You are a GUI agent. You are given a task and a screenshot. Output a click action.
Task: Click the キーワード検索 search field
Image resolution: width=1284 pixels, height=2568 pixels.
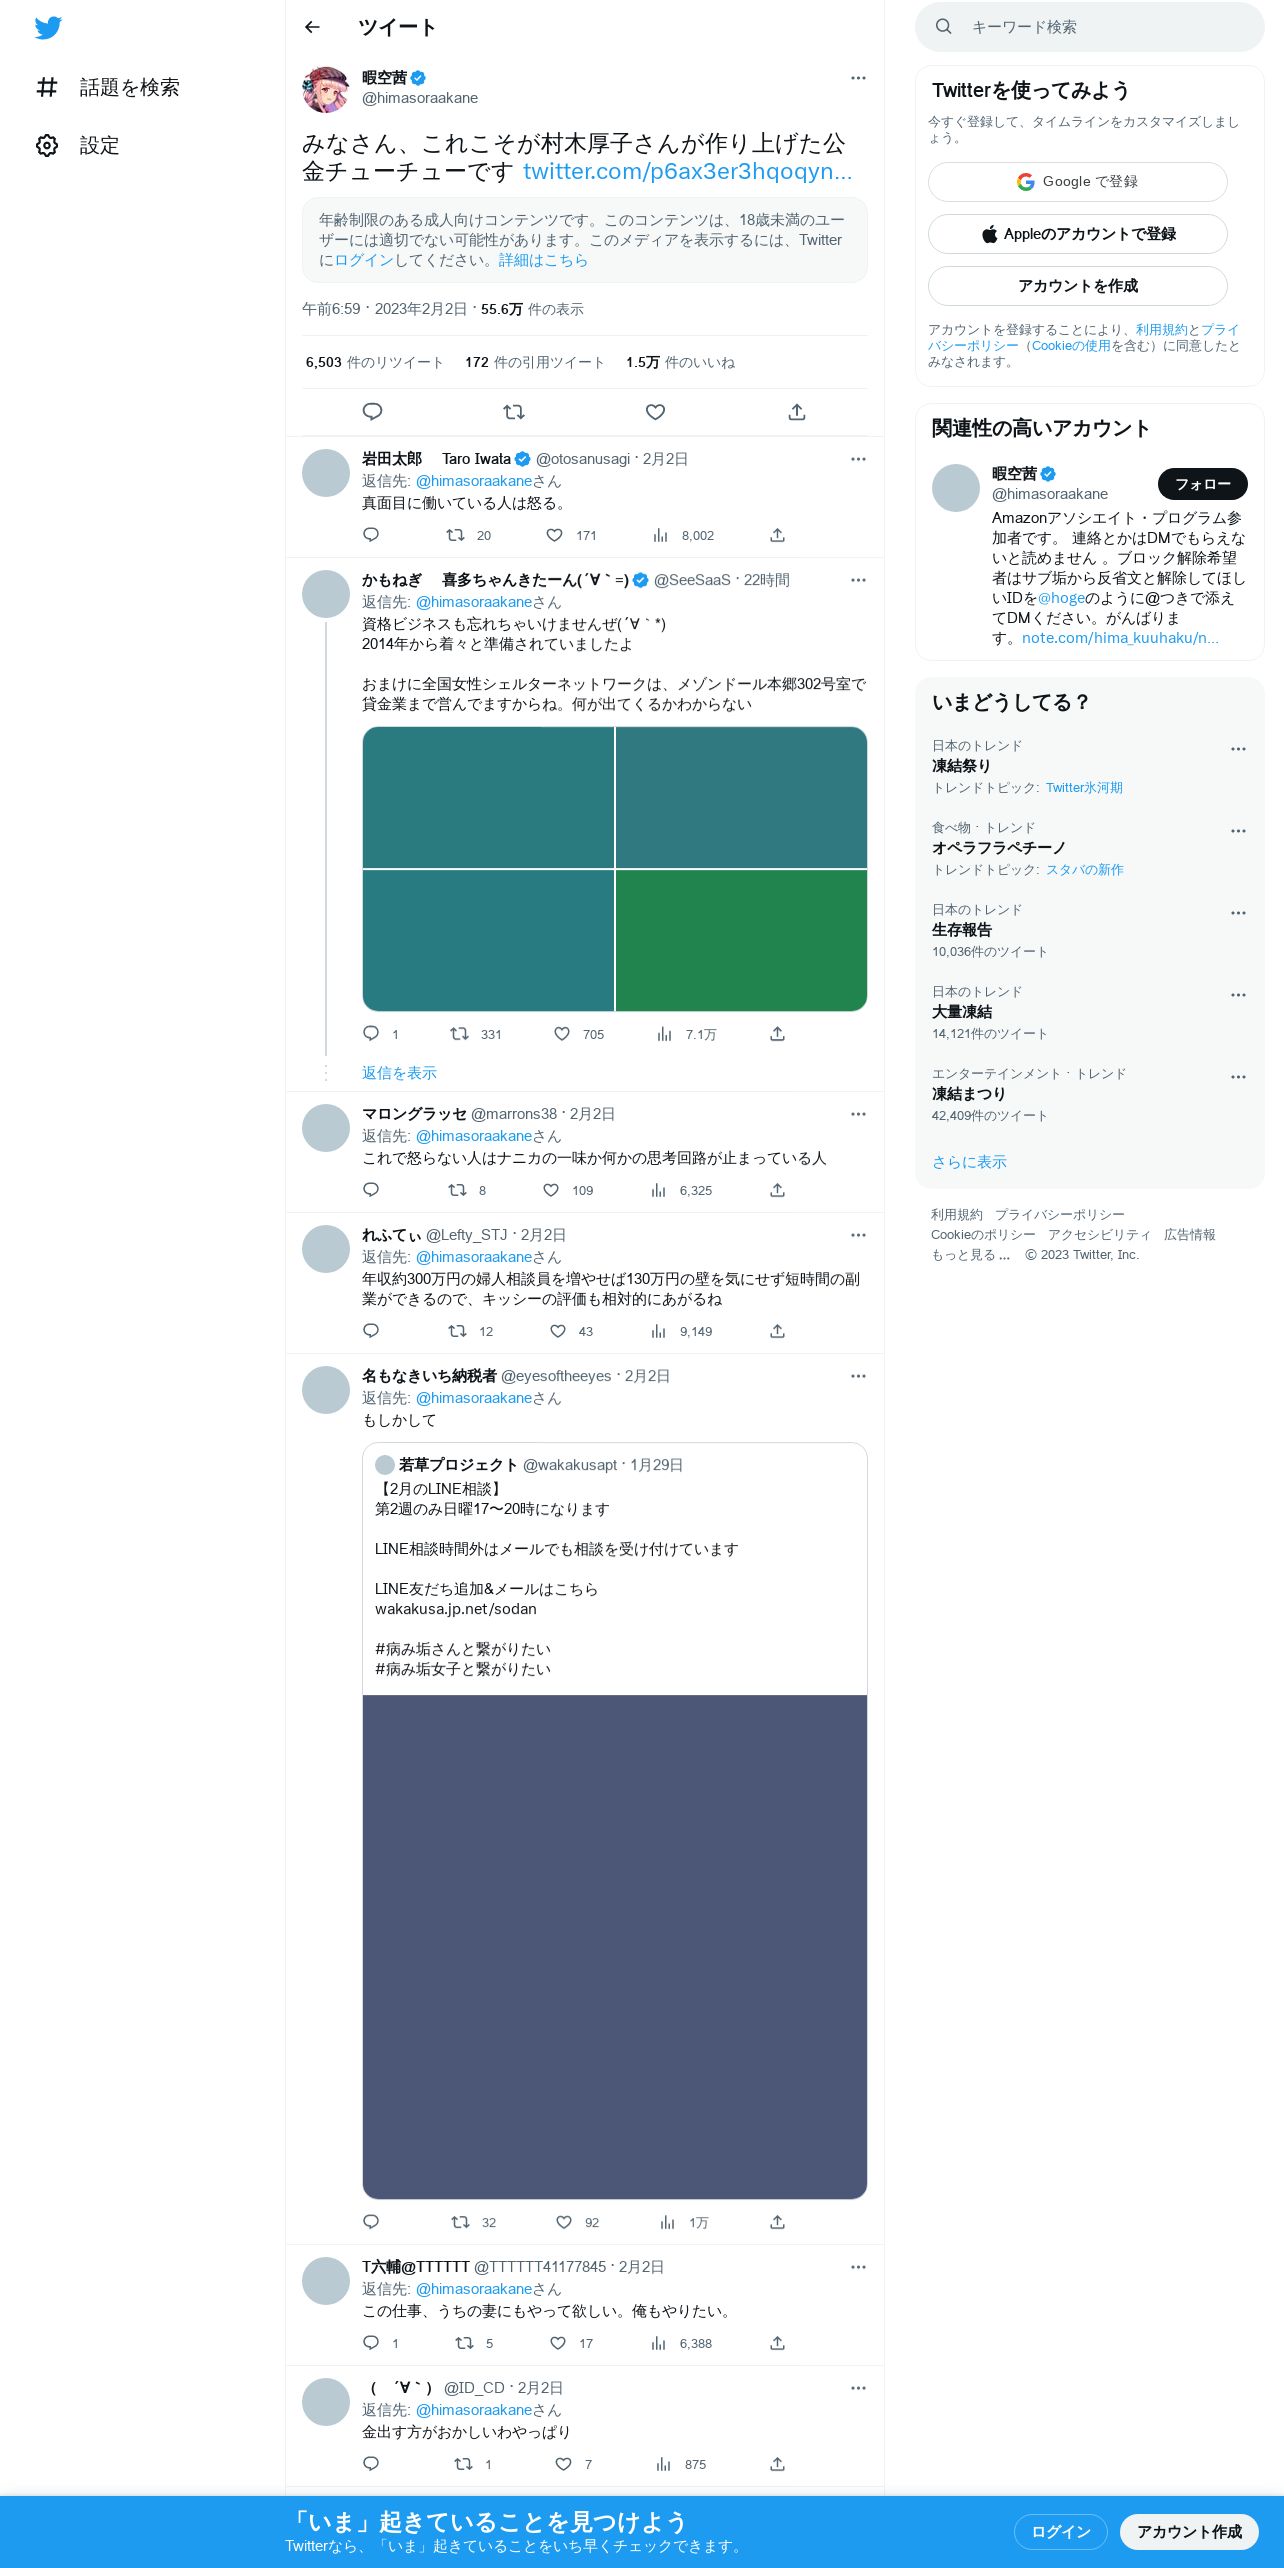coord(1090,27)
